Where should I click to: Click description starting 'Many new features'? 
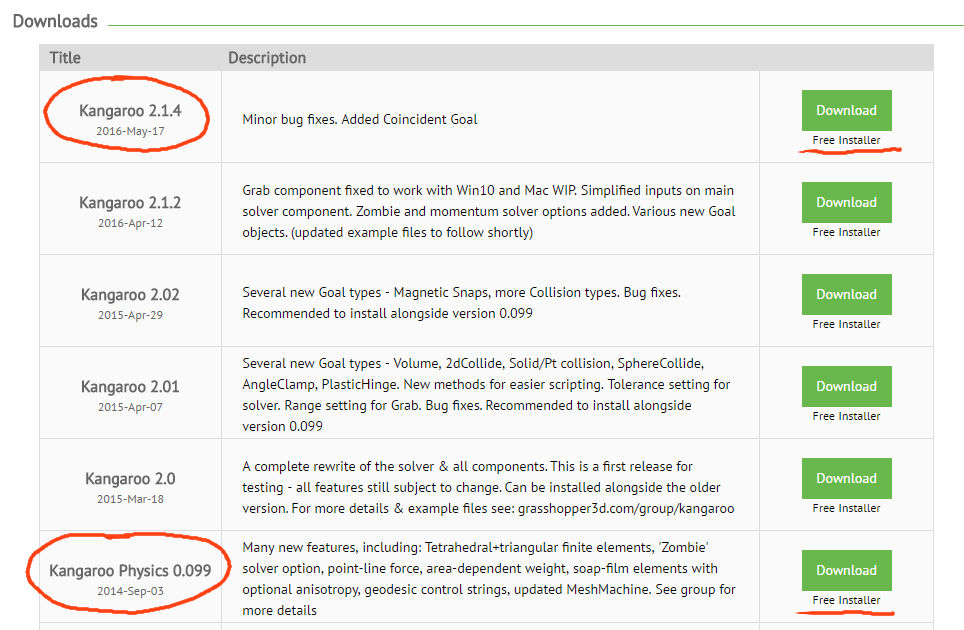click(x=489, y=579)
